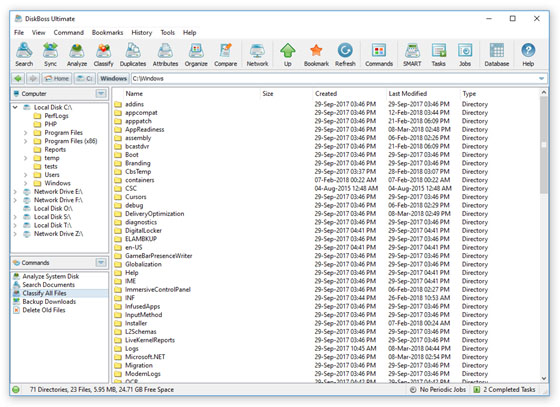Select the Organize files tool
560x407 pixels.
(196, 55)
